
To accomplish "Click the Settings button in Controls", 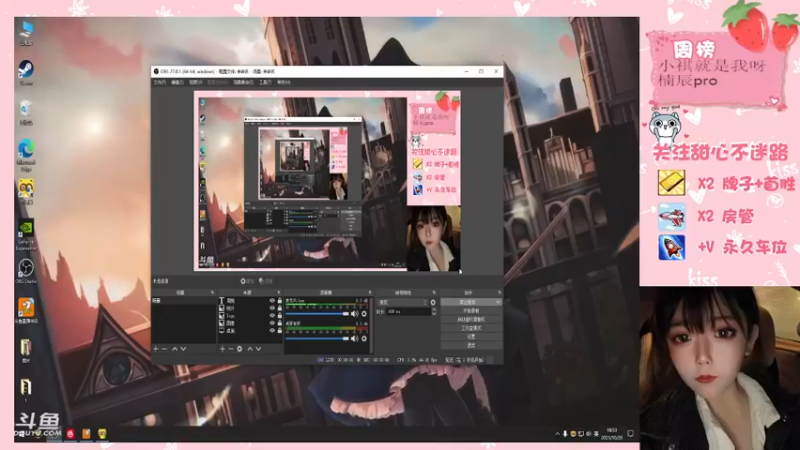I will [471, 337].
